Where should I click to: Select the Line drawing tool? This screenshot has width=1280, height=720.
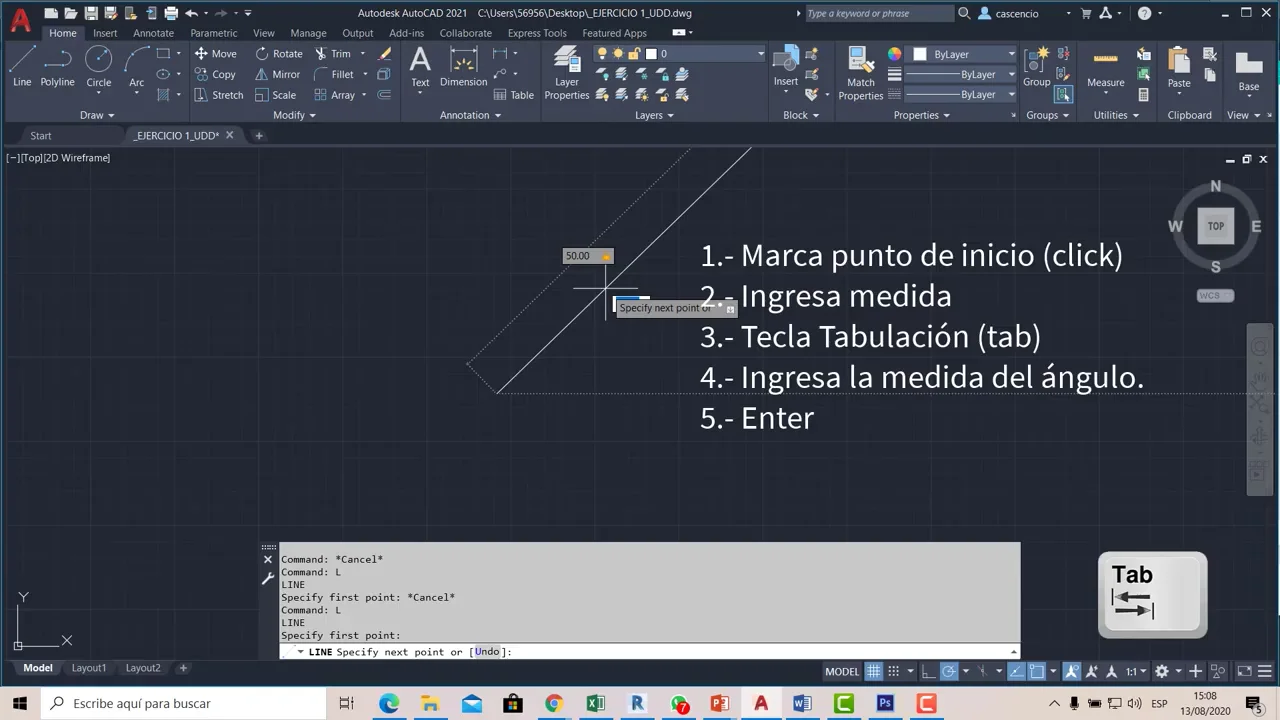coord(22,67)
